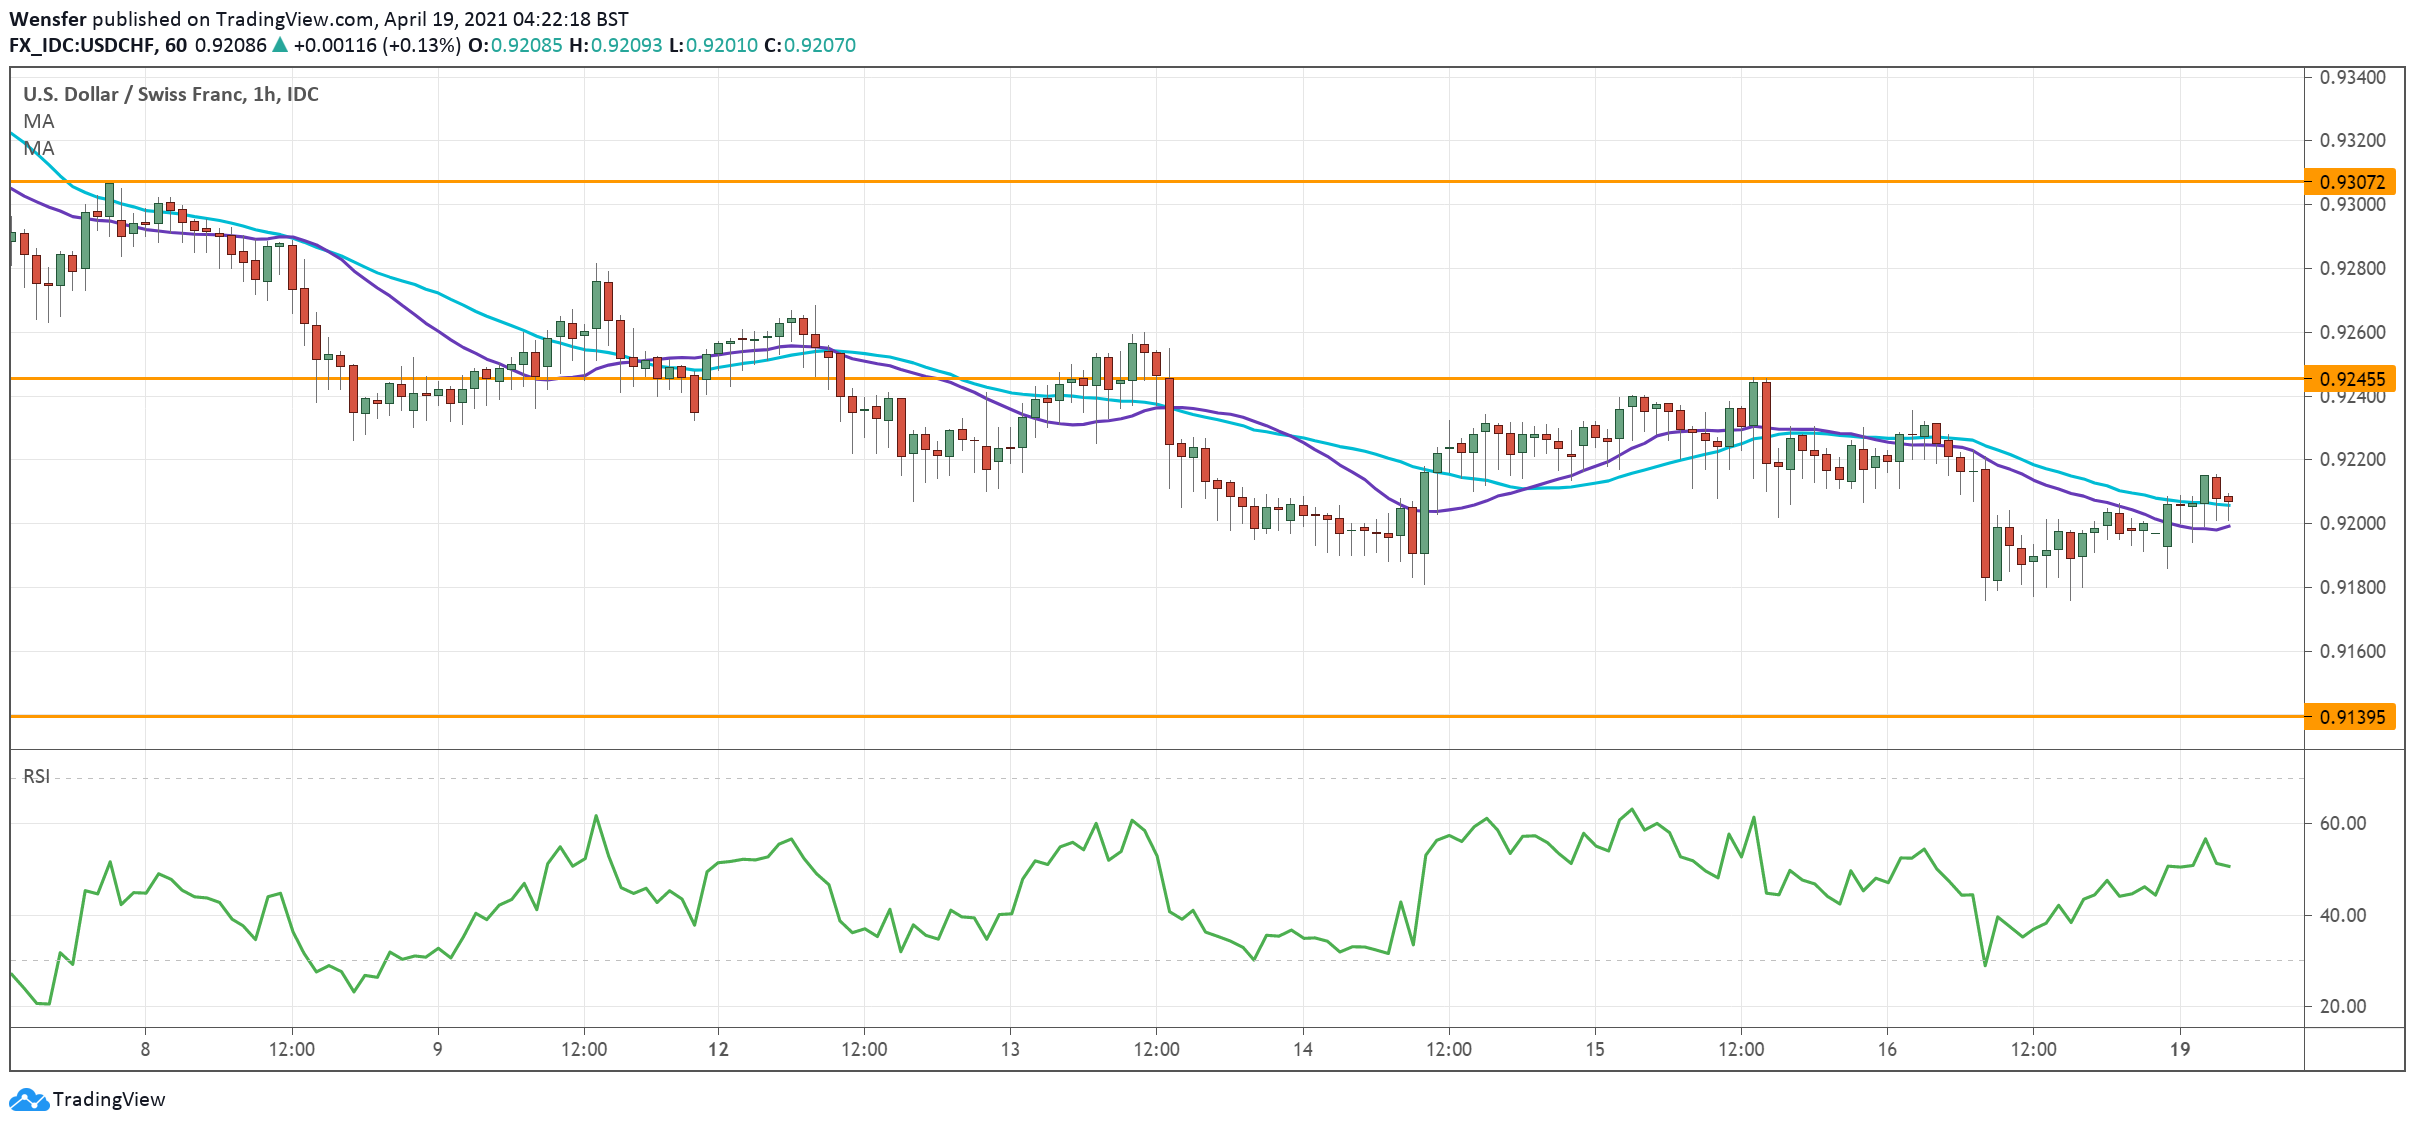The height and width of the screenshot is (1128, 2415).
Task: Select the first MA indicator label
Action: (x=37, y=122)
